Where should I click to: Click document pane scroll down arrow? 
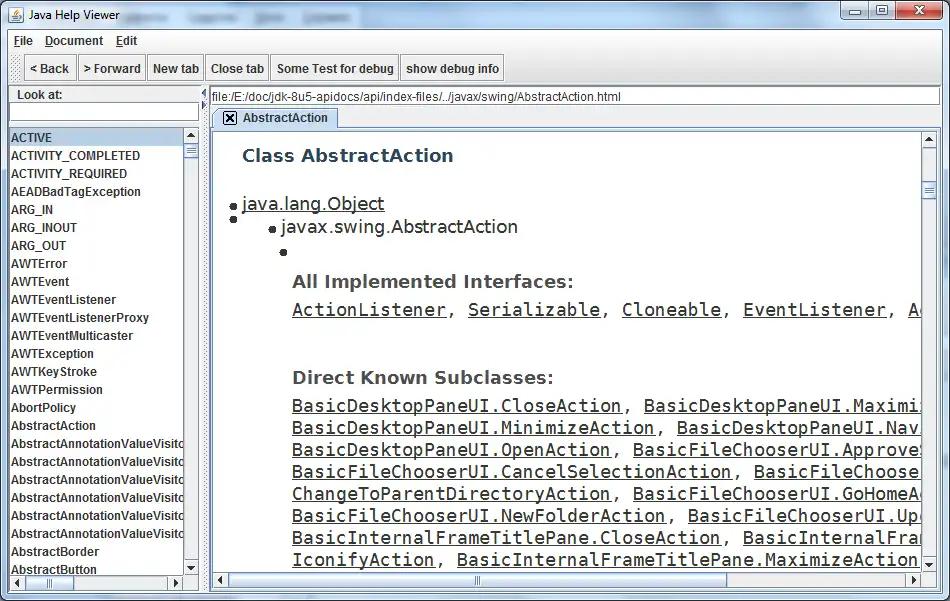pyautogui.click(x=929, y=564)
